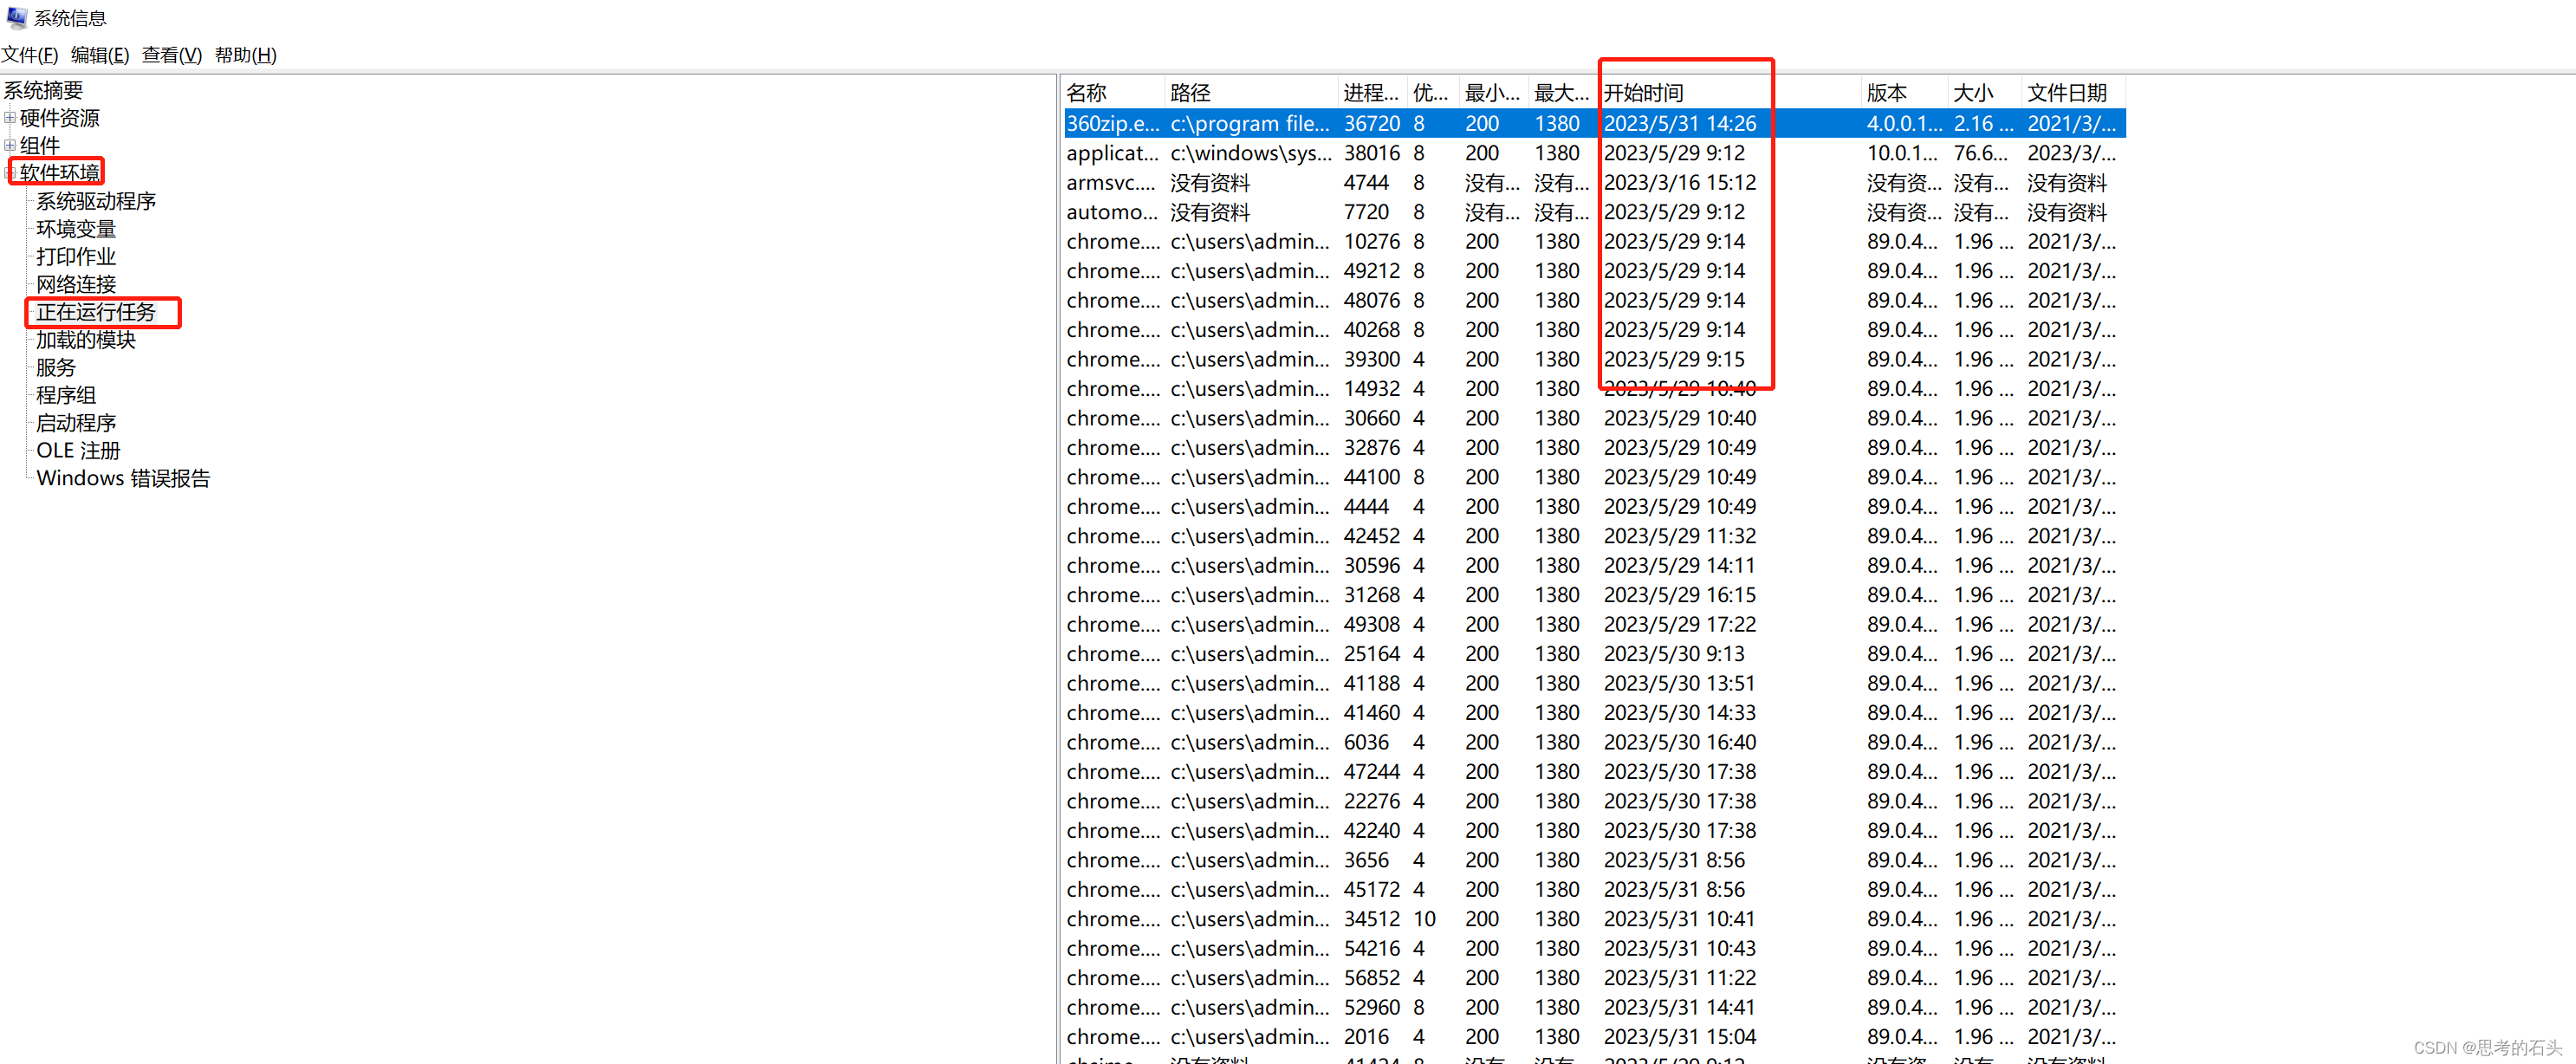2576x1064 pixels.
Task: Click process ID 44100 cell
Action: click(1371, 478)
